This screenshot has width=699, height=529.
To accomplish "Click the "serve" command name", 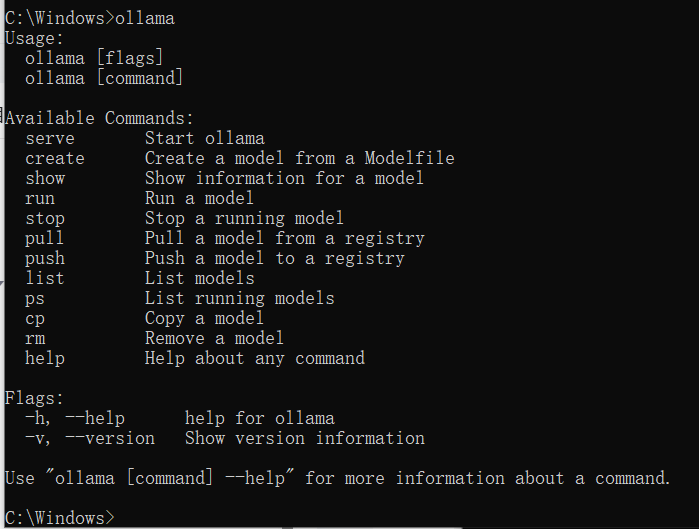I will click(x=50, y=138).
